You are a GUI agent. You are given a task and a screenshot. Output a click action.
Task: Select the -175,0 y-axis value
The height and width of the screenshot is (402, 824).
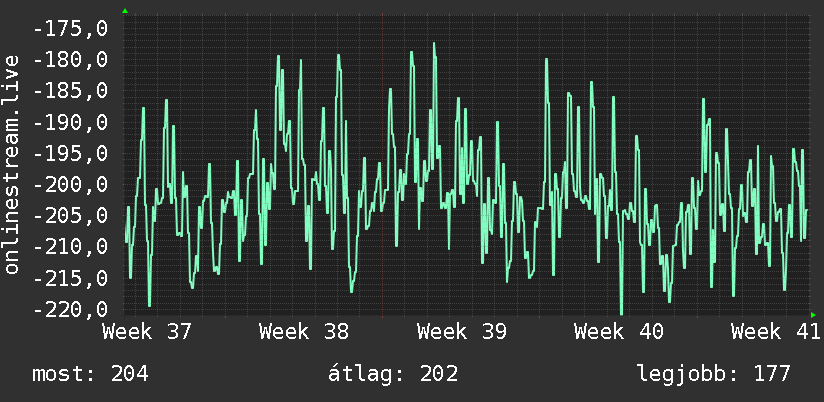(70, 29)
